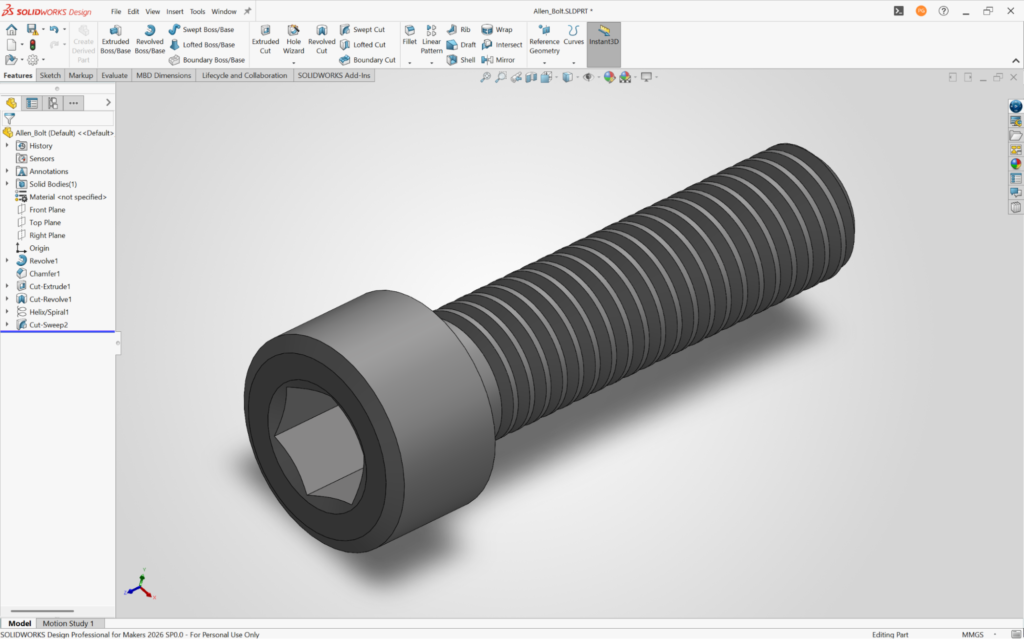Click the Mirror tool

pyautogui.click(x=498, y=59)
